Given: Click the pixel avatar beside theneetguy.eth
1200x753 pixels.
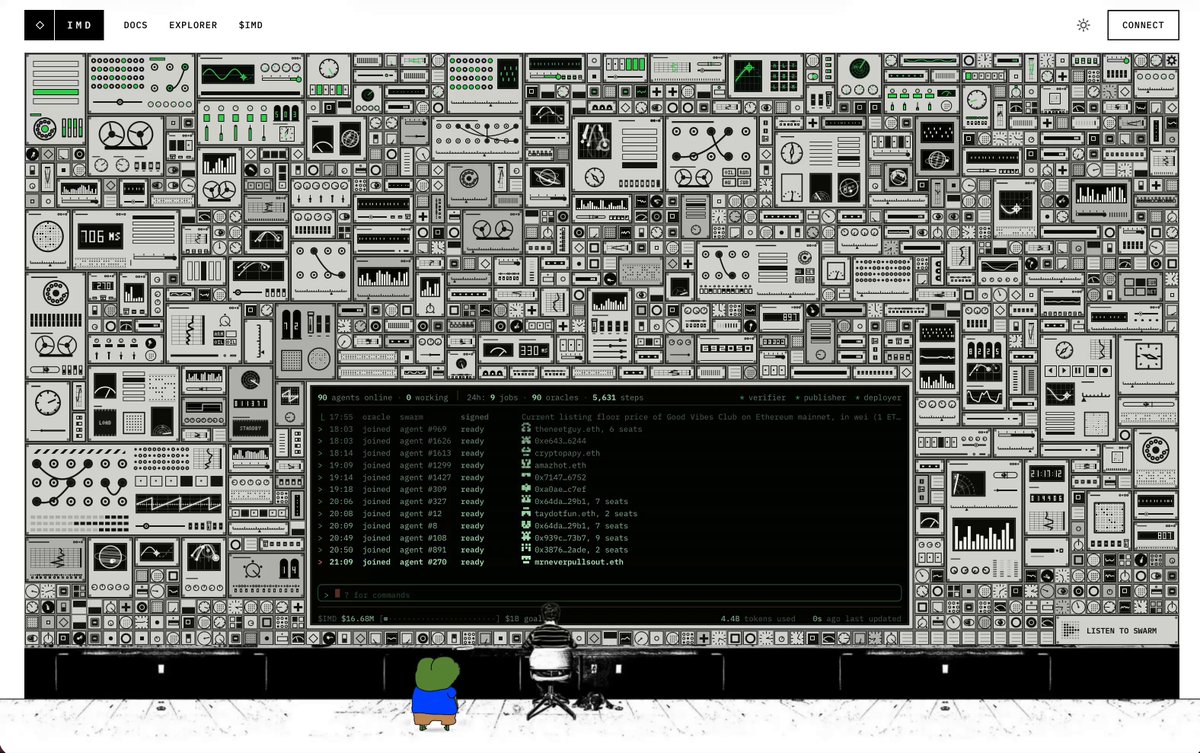Looking at the screenshot, I should pyautogui.click(x=526, y=429).
